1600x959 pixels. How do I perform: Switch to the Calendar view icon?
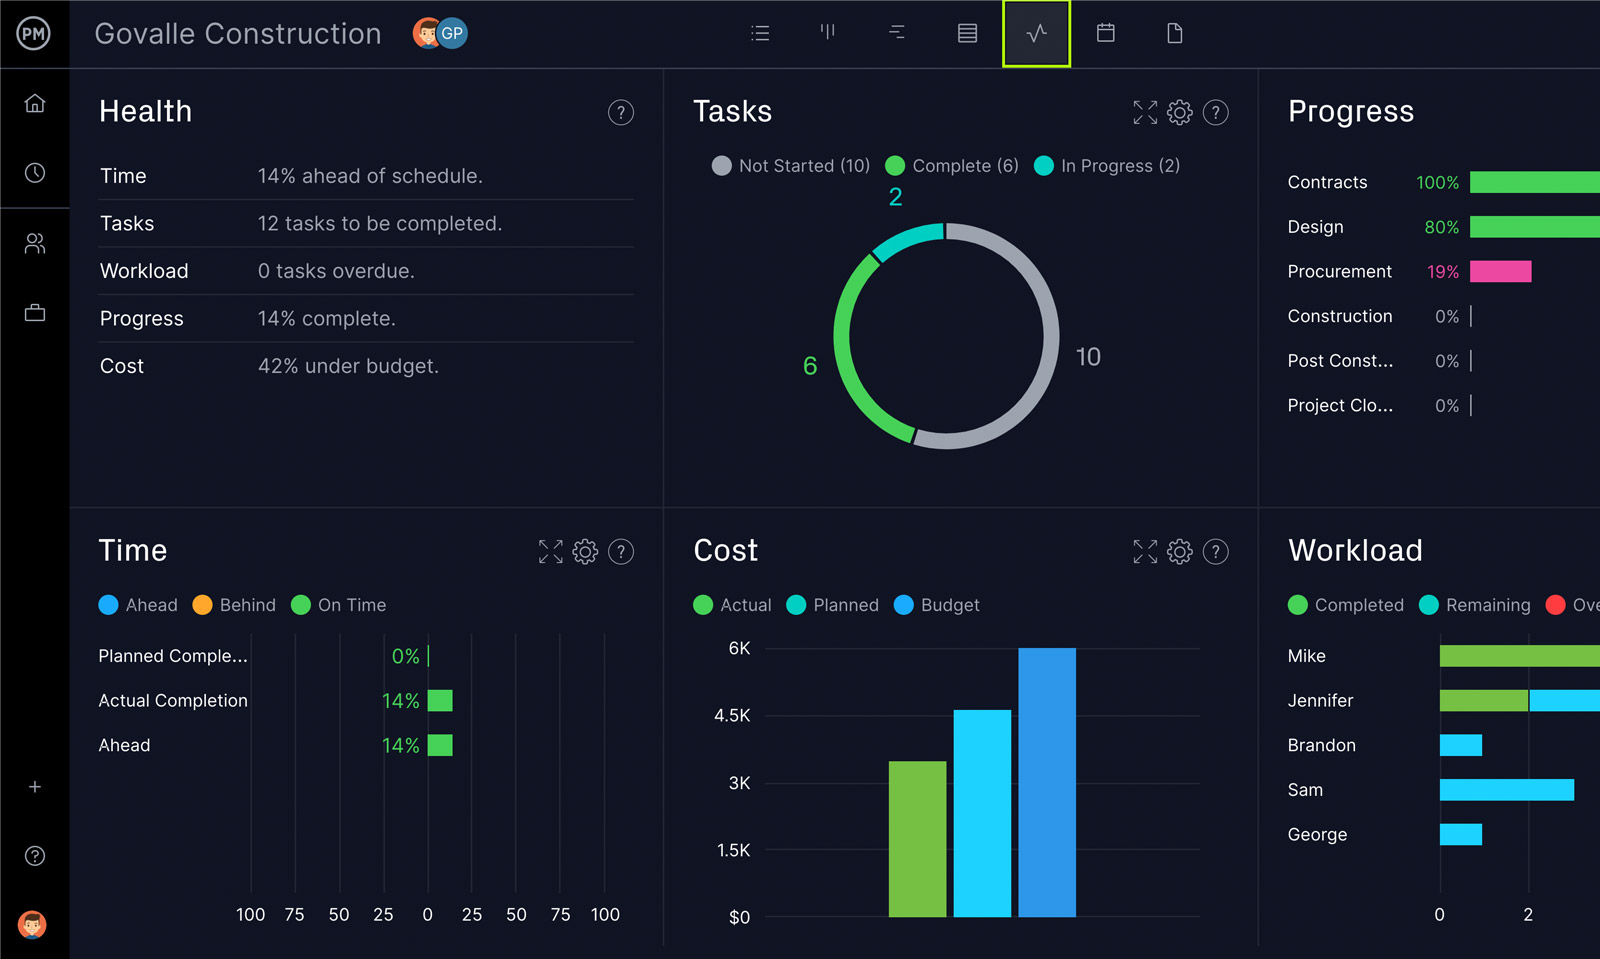pyautogui.click(x=1106, y=33)
